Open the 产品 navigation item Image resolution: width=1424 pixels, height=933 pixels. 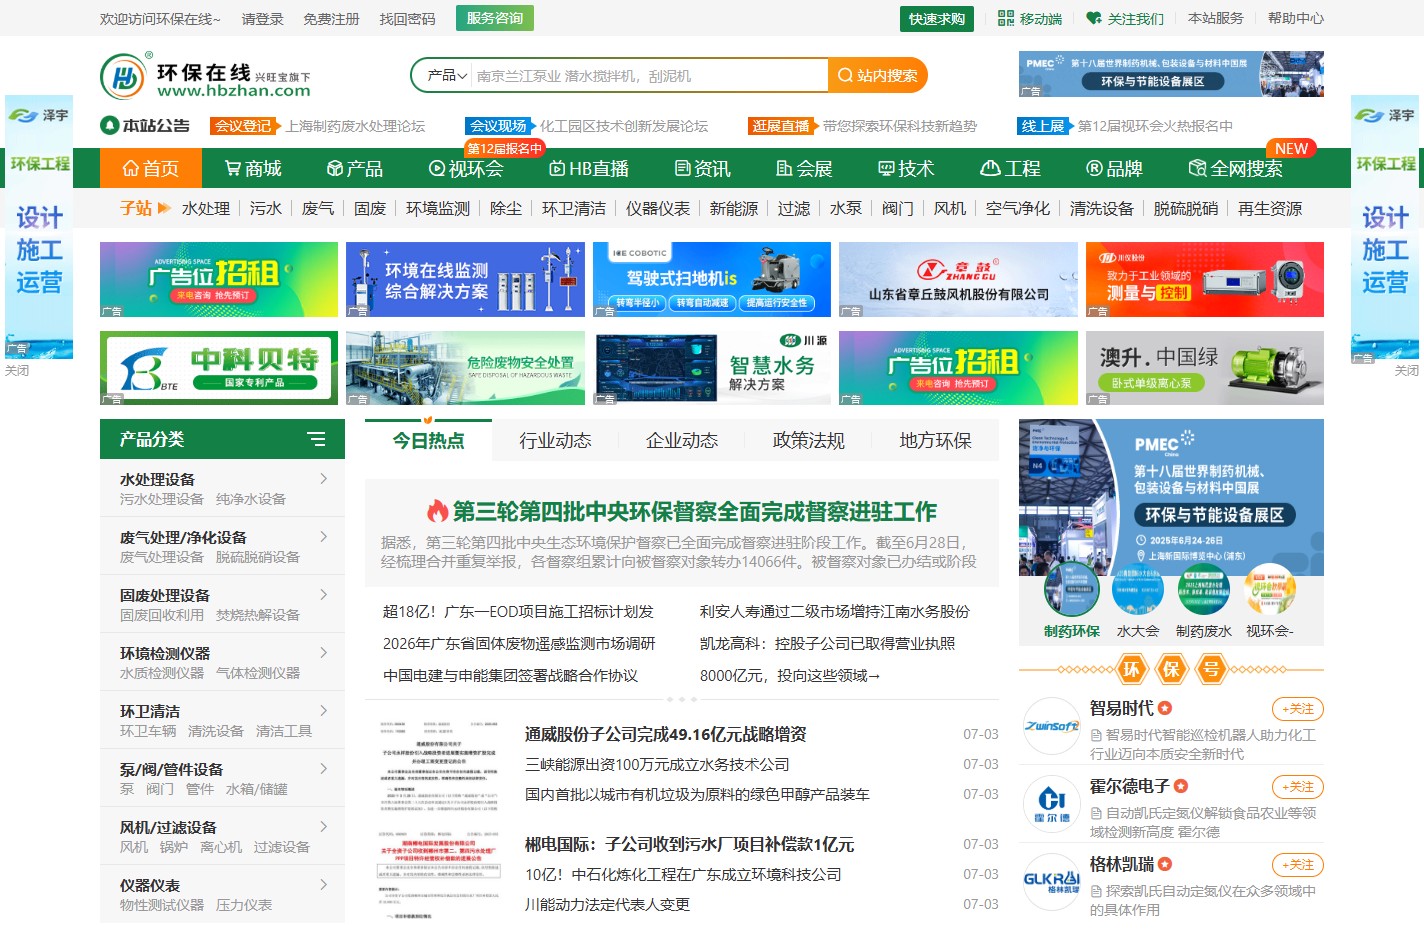pos(355,168)
